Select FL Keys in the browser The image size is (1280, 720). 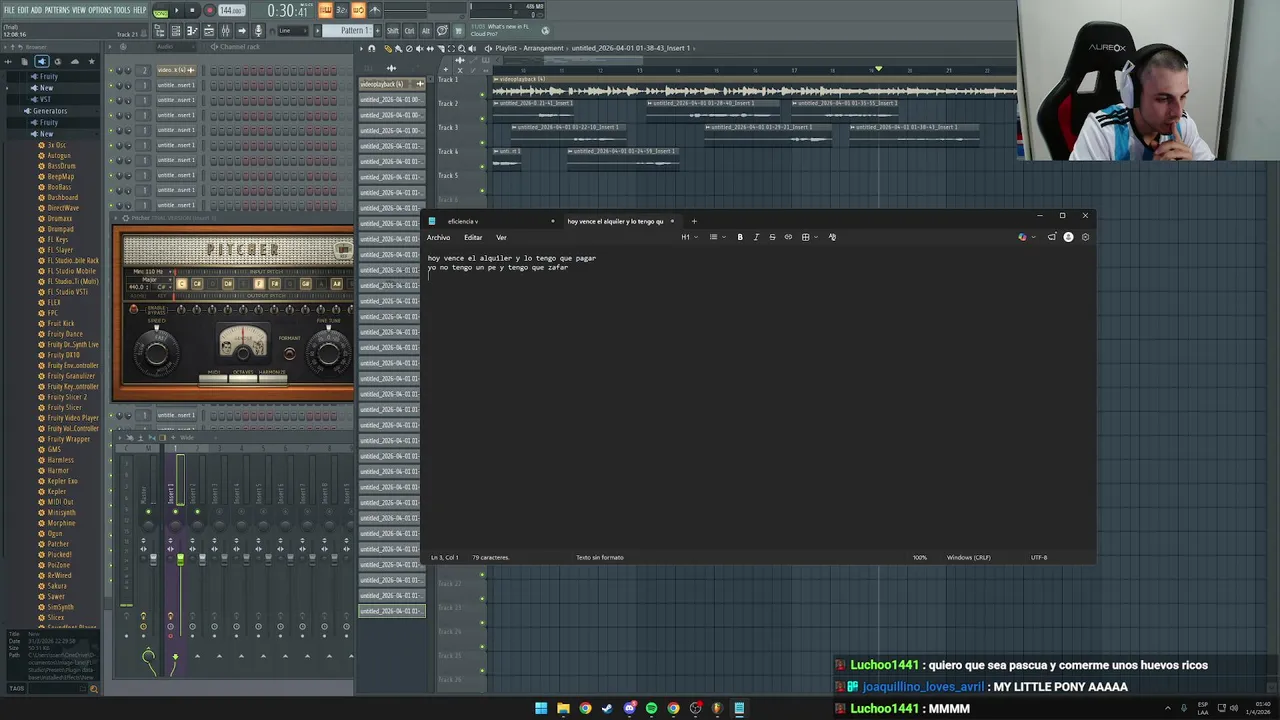(x=57, y=239)
